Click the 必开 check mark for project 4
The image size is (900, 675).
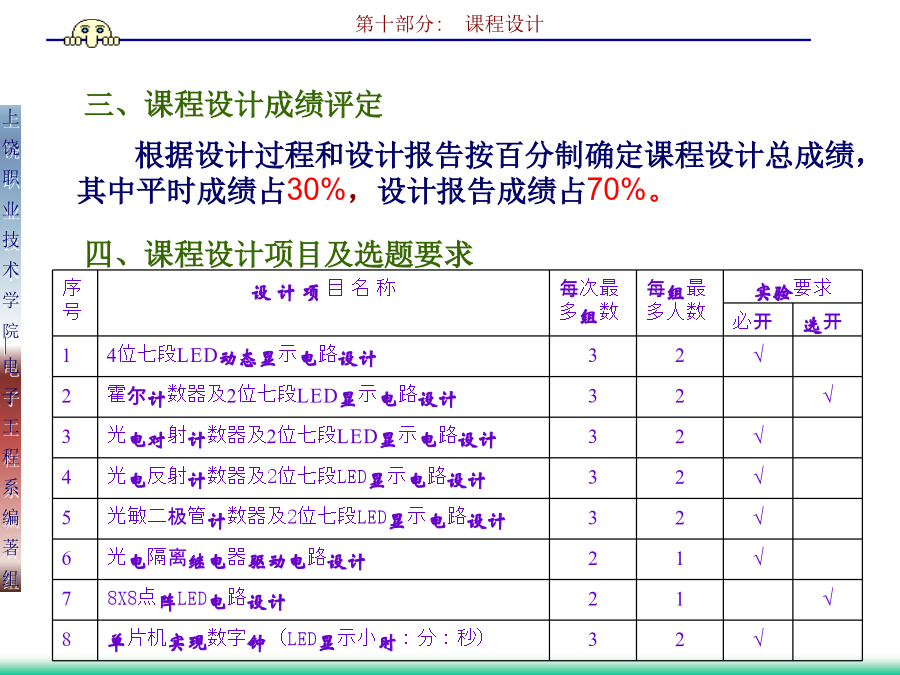click(x=758, y=477)
